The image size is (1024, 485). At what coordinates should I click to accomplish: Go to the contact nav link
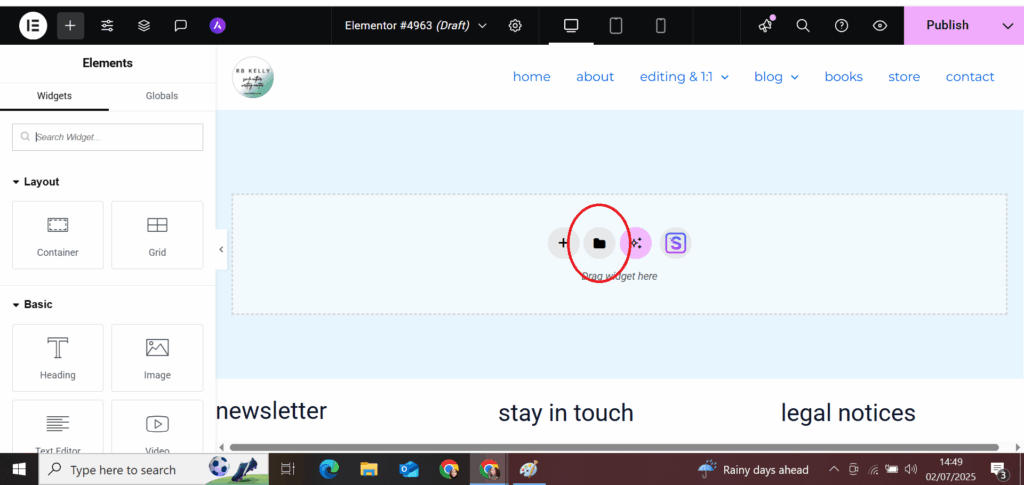(970, 77)
